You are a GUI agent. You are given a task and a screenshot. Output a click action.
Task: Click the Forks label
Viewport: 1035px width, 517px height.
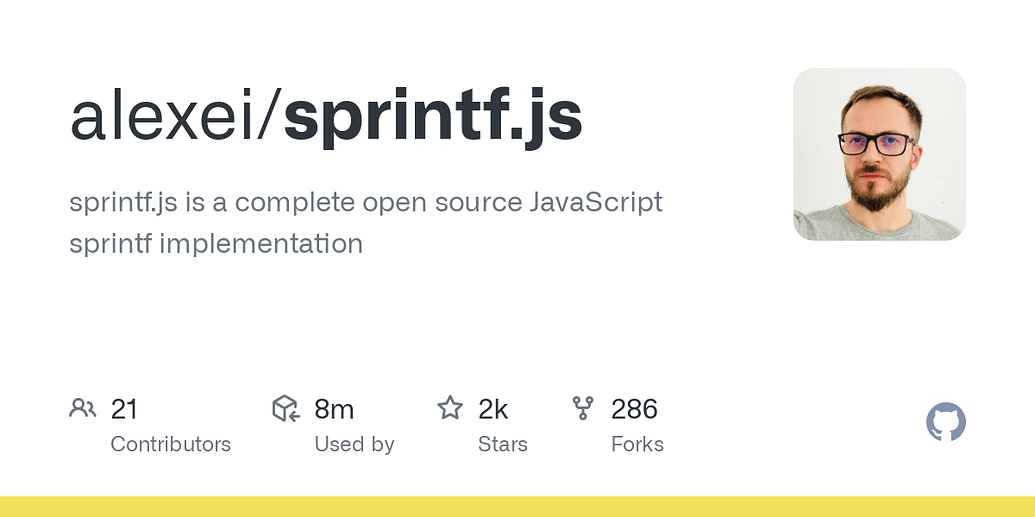(637, 444)
